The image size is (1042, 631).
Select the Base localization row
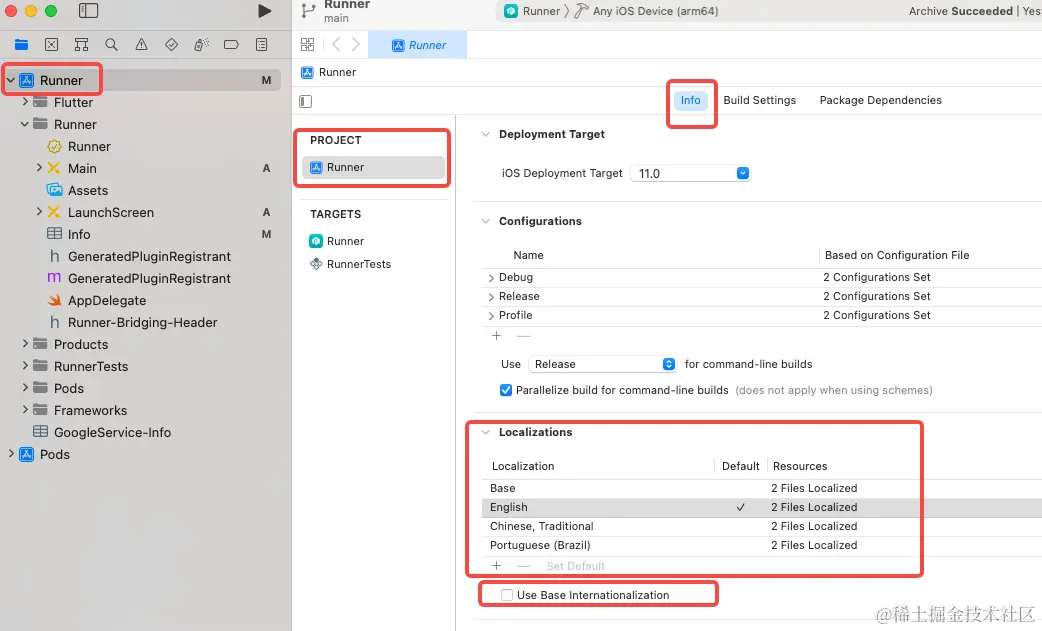(762, 488)
